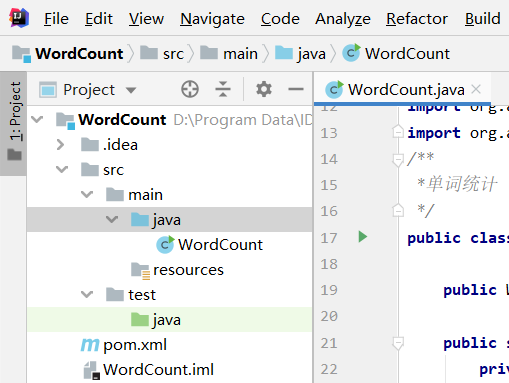509x383 pixels.
Task: Click line number 22 in gutter
Action: (329, 369)
